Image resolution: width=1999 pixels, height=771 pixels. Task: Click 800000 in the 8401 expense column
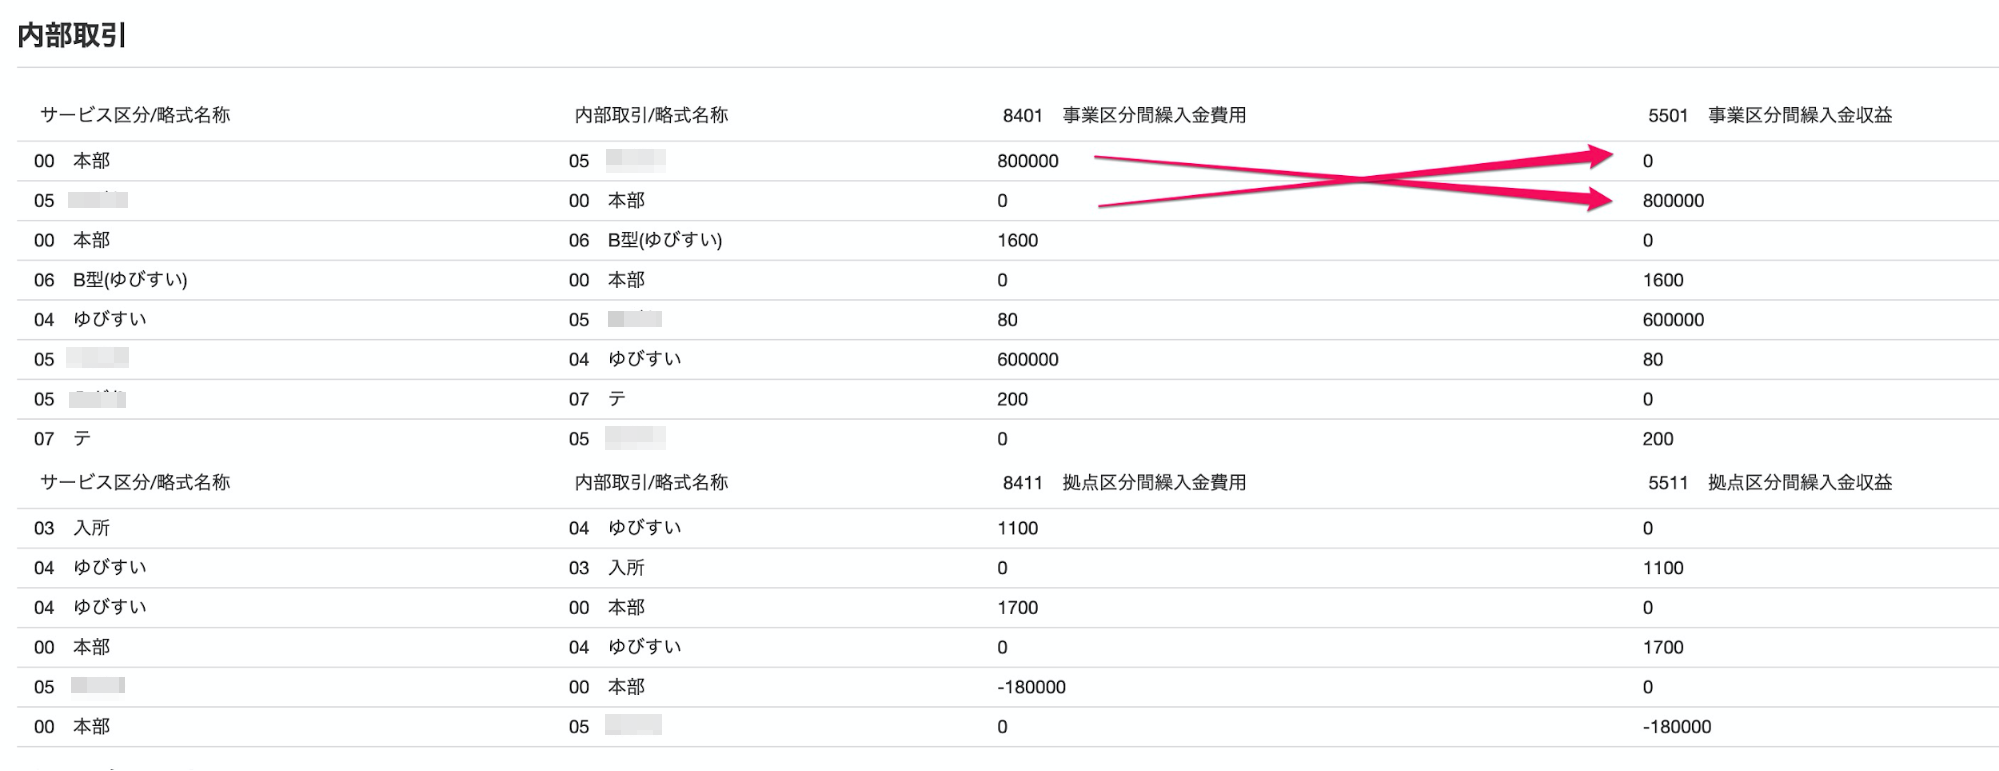[1027, 161]
